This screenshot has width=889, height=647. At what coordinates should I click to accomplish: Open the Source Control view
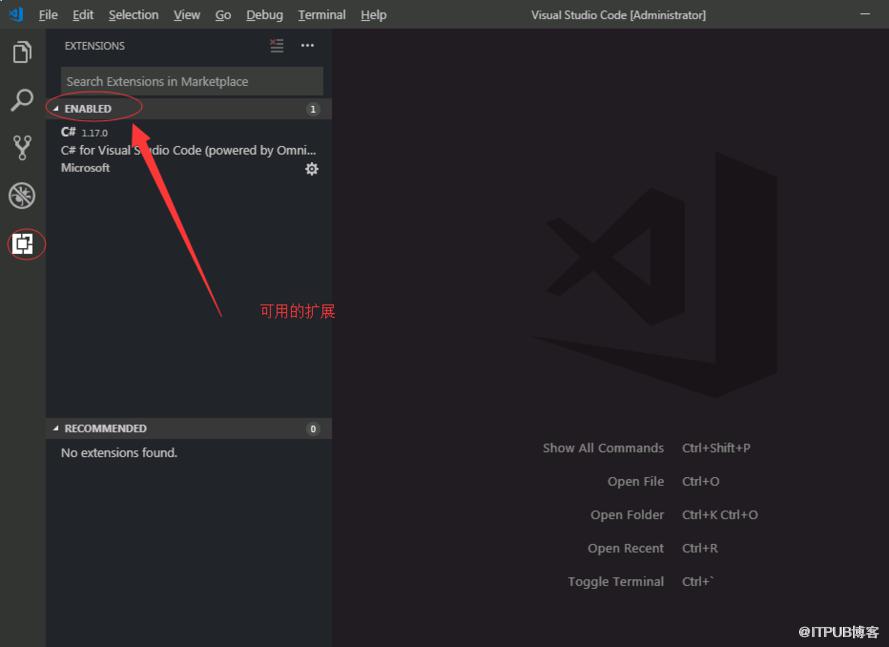[x=22, y=147]
